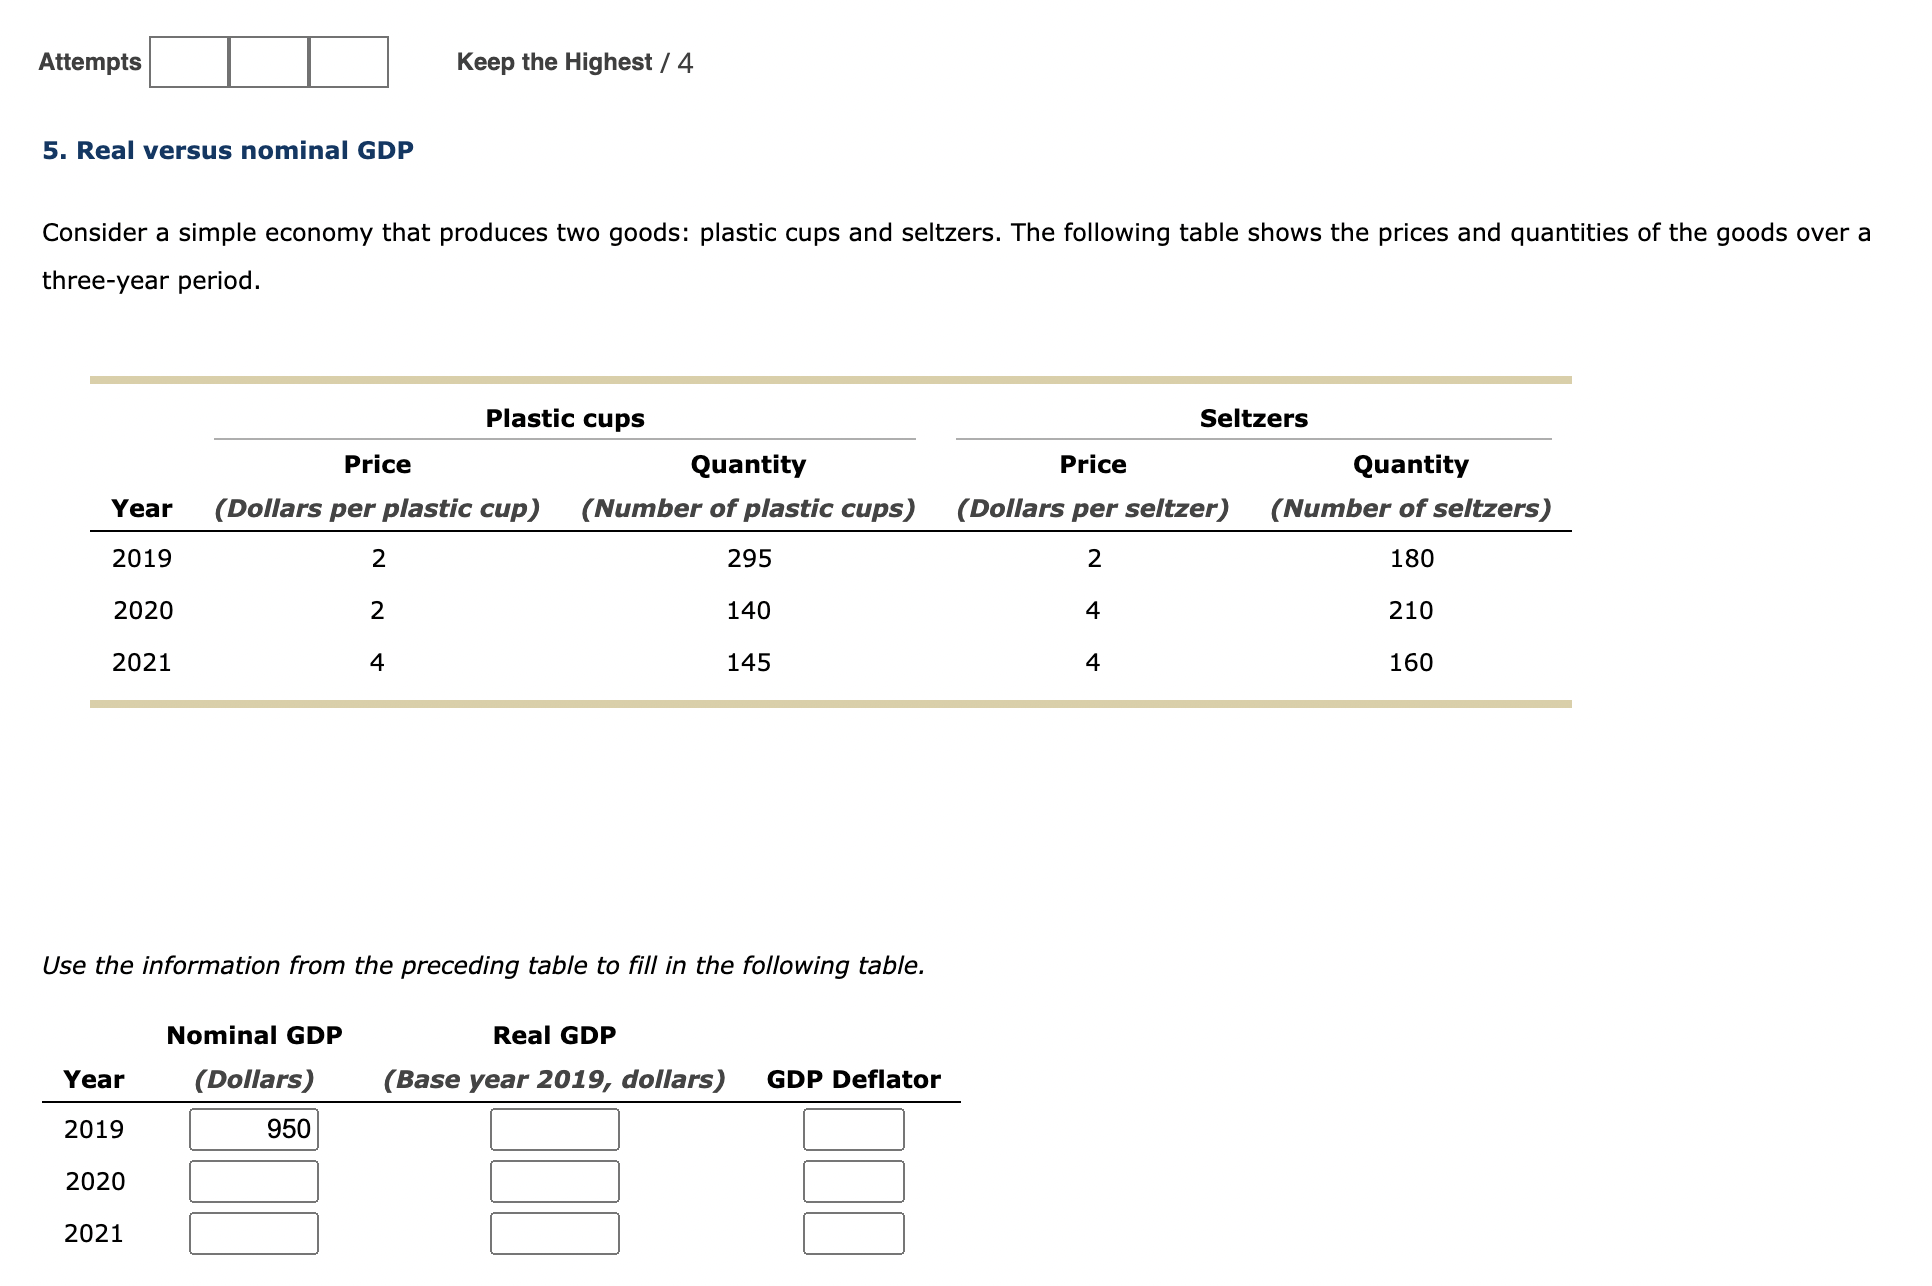The width and height of the screenshot is (1932, 1286).
Task: Focus the 2021 GDP Deflator input box
Action: point(854,1233)
